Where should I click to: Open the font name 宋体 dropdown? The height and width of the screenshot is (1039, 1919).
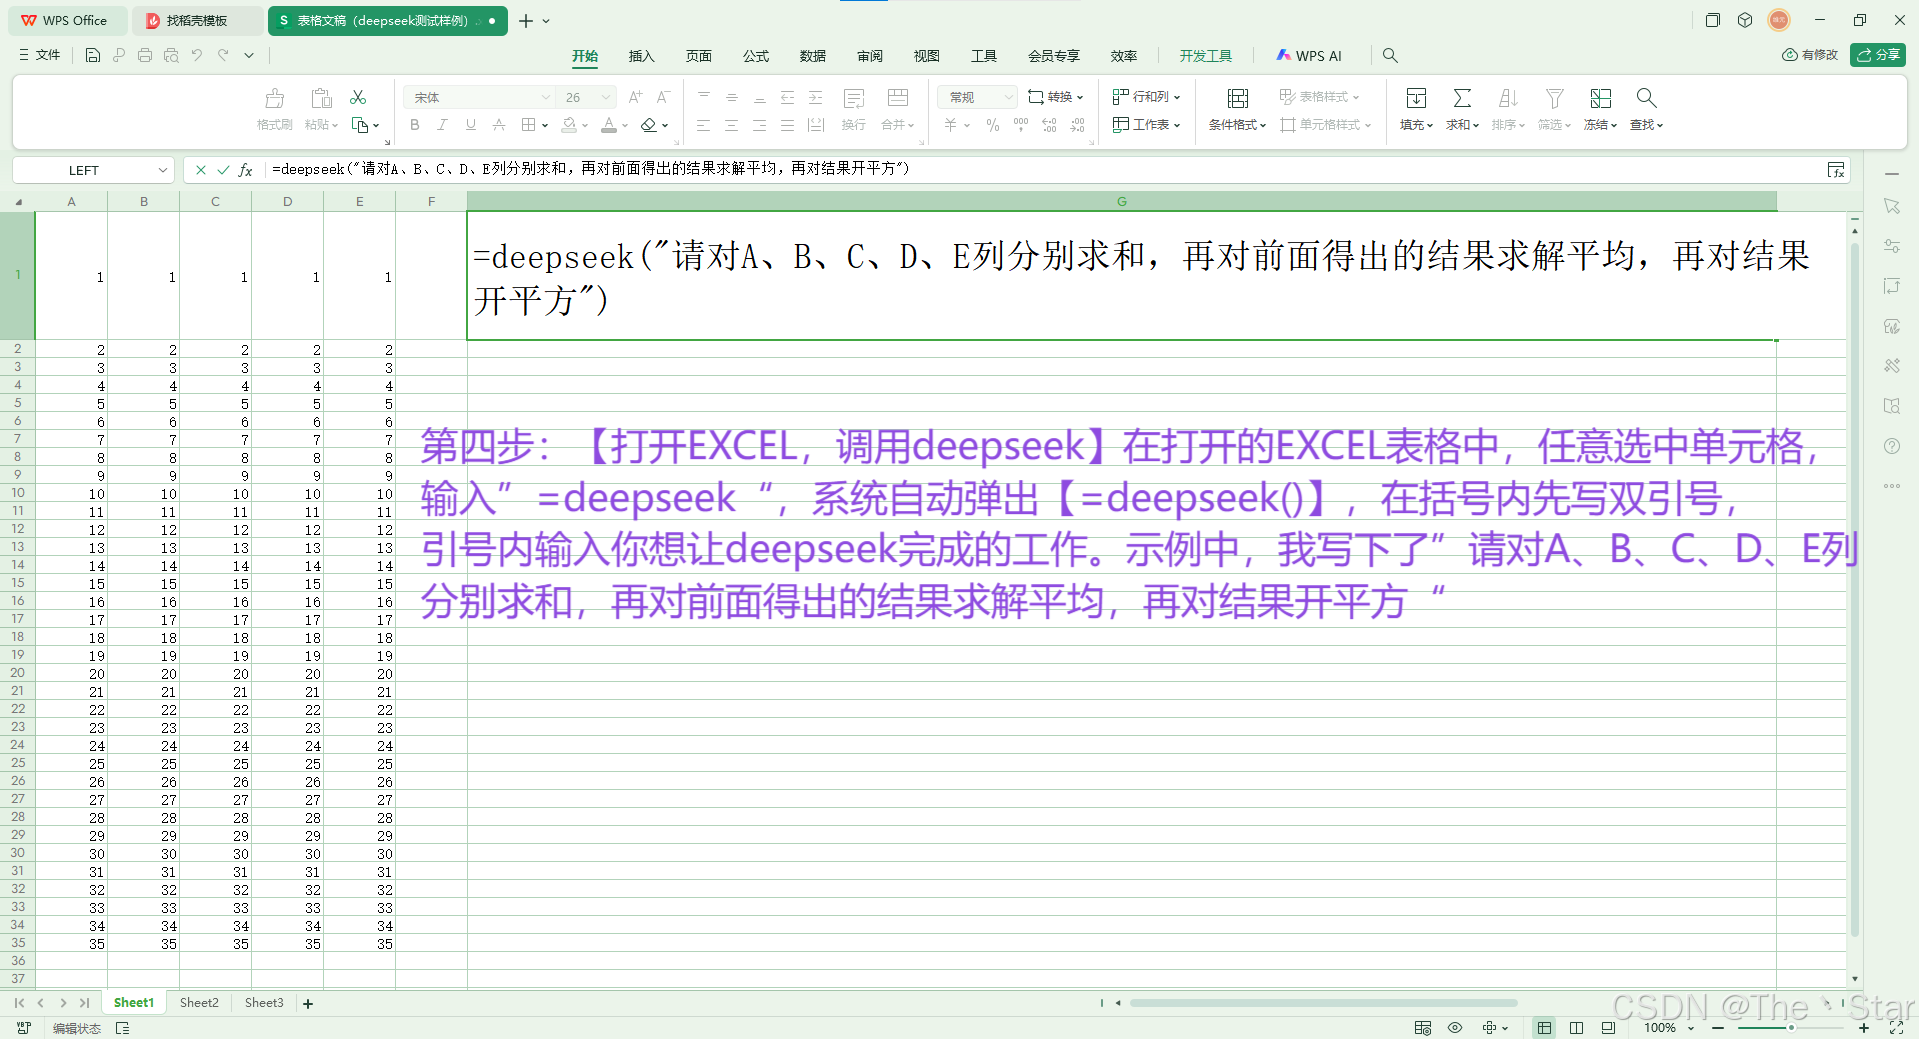coord(546,97)
